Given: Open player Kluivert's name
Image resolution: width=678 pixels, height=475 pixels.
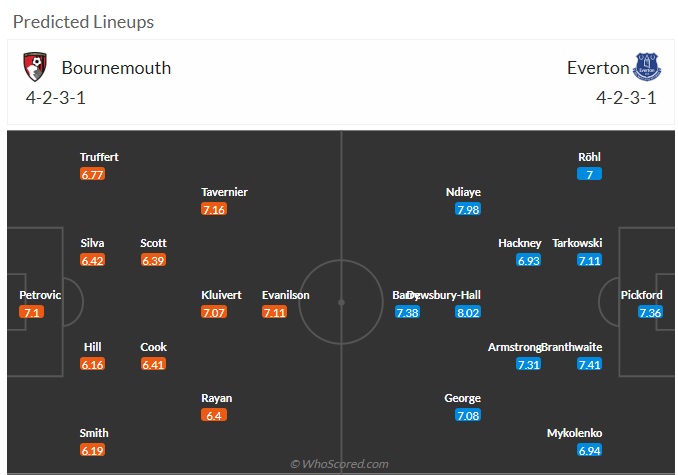Looking at the screenshot, I should tap(221, 295).
